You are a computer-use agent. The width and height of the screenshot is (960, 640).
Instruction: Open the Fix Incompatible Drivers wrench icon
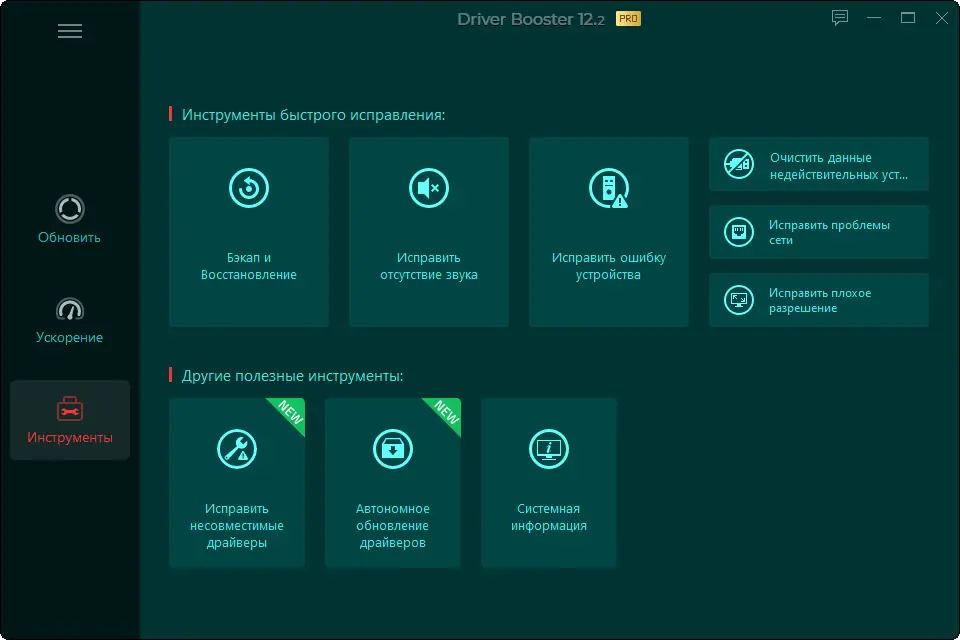coord(236,448)
